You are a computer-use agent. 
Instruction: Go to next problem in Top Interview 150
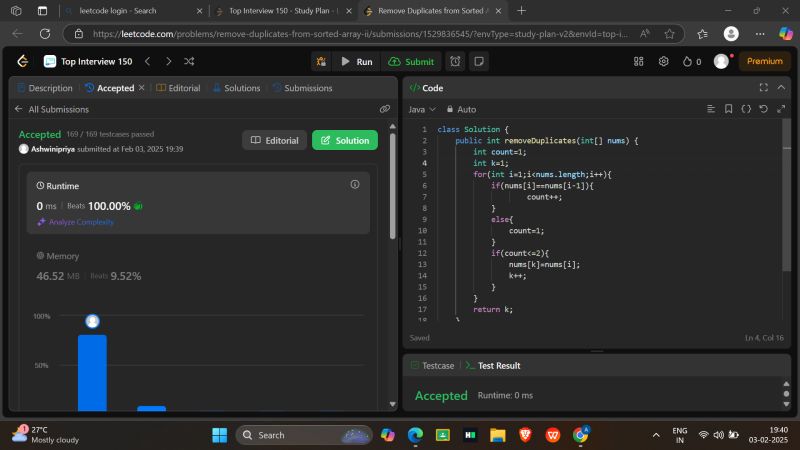click(168, 61)
